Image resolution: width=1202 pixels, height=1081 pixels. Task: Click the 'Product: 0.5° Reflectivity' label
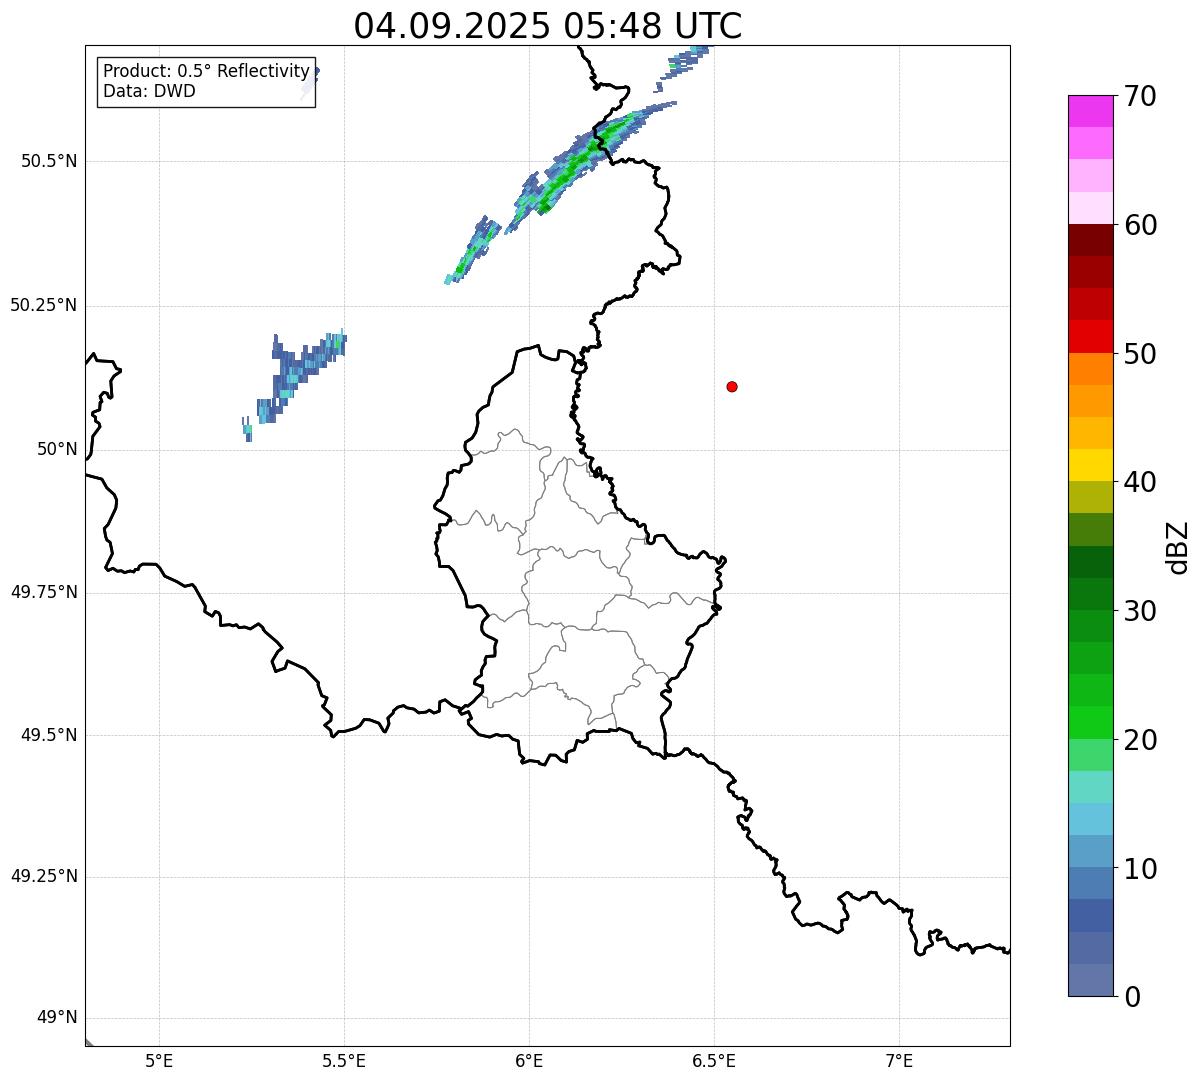coord(206,71)
